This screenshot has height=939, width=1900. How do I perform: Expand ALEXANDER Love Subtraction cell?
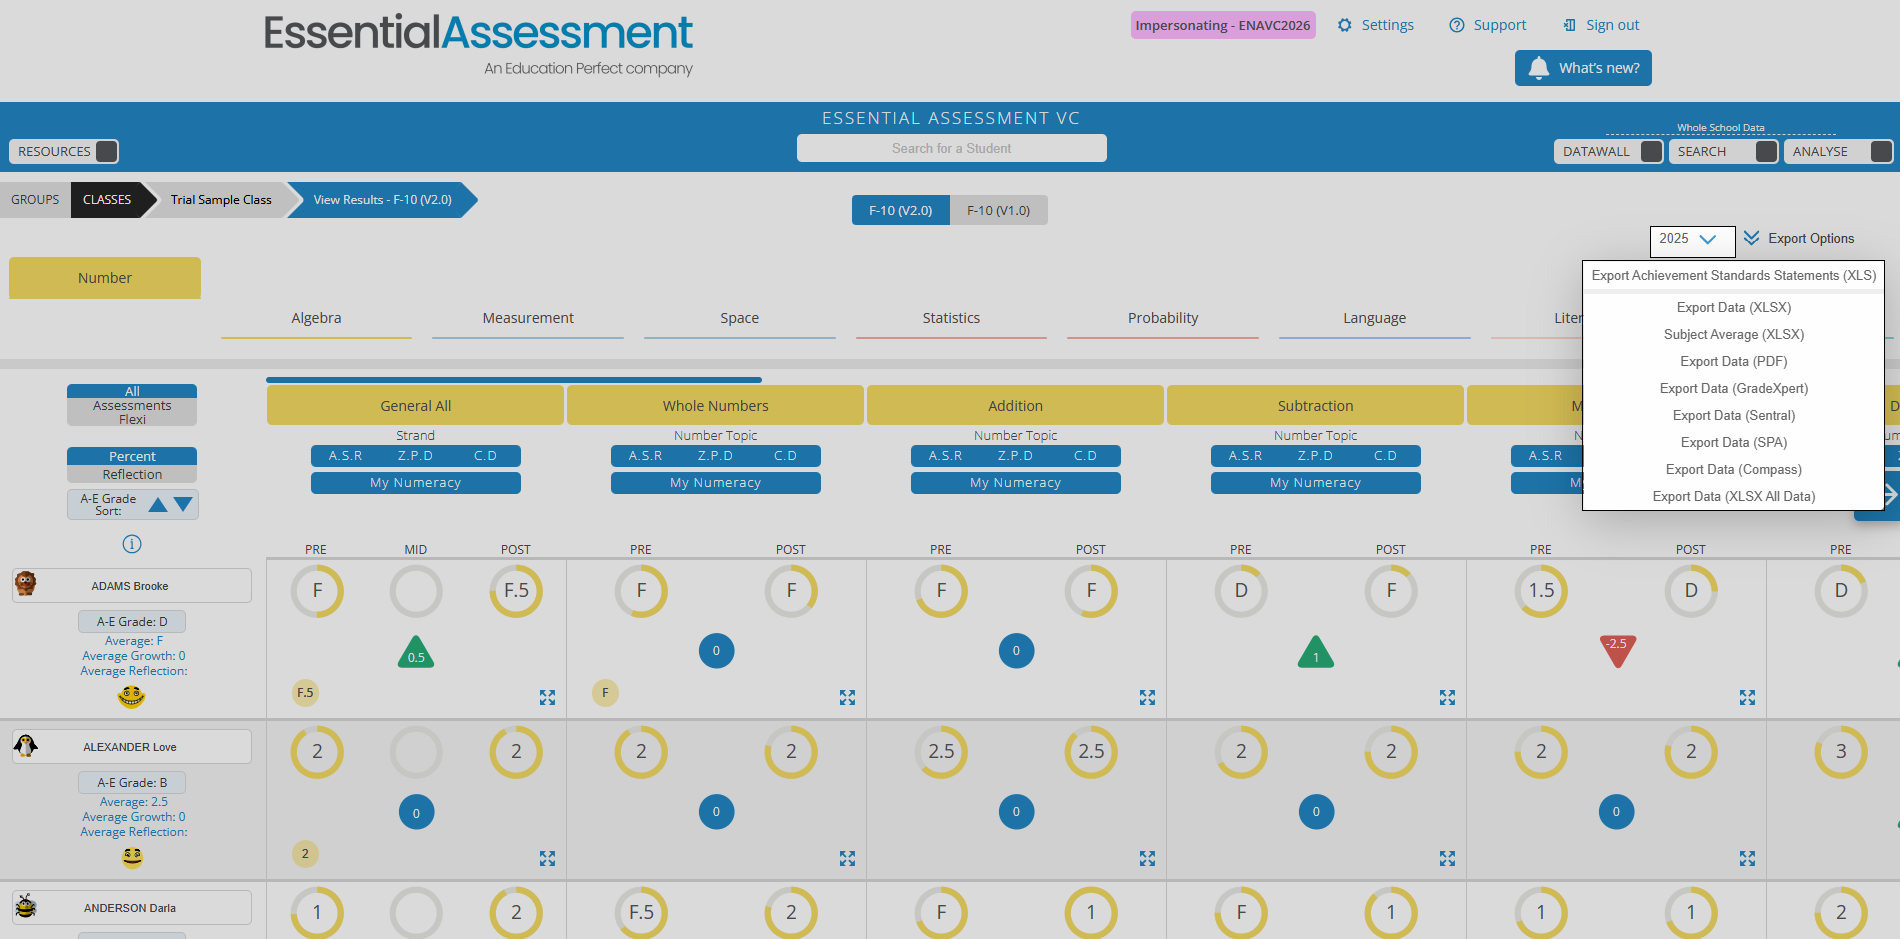point(1447,858)
